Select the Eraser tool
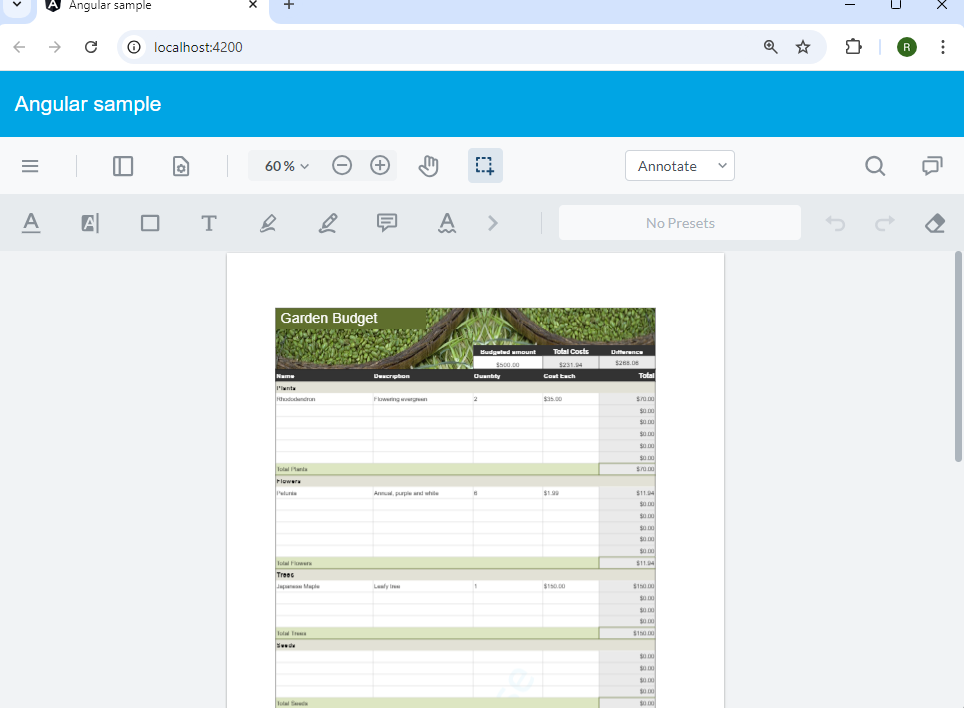This screenshot has width=964, height=708. (x=934, y=223)
